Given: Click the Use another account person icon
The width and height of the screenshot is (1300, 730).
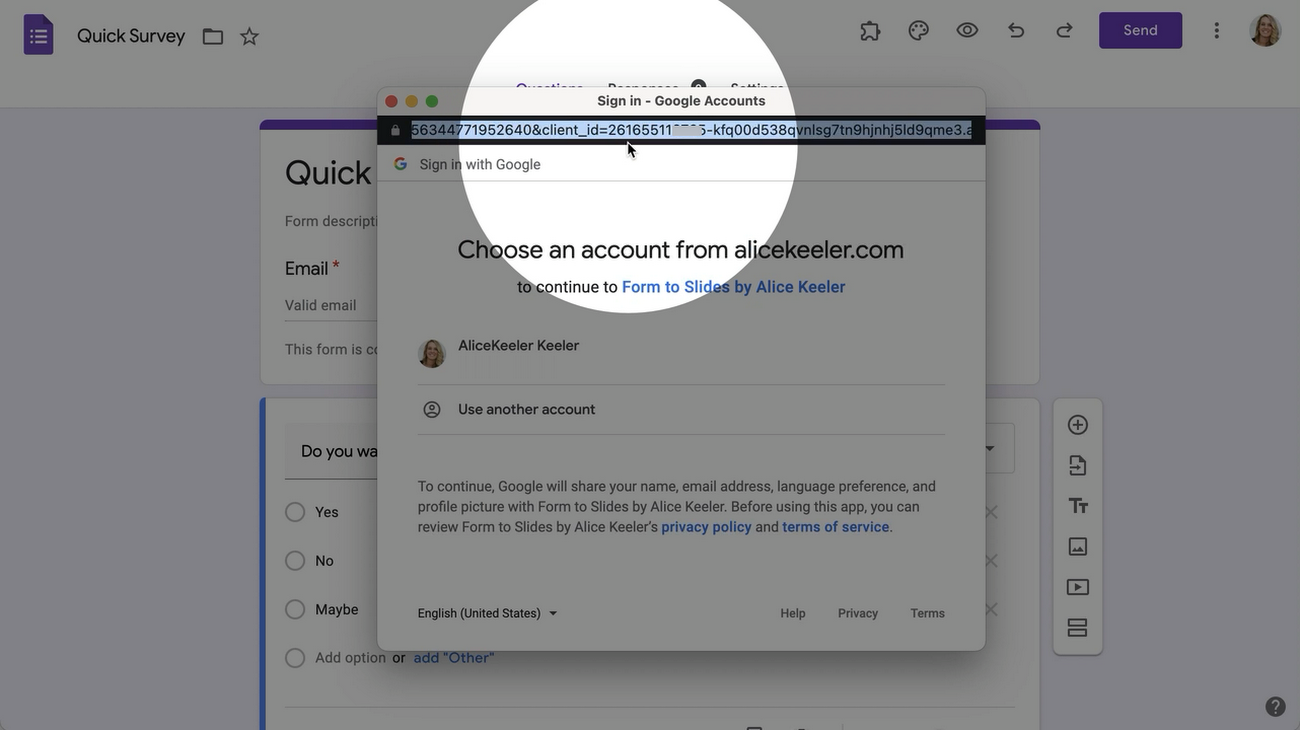Looking at the screenshot, I should pyautogui.click(x=432, y=410).
